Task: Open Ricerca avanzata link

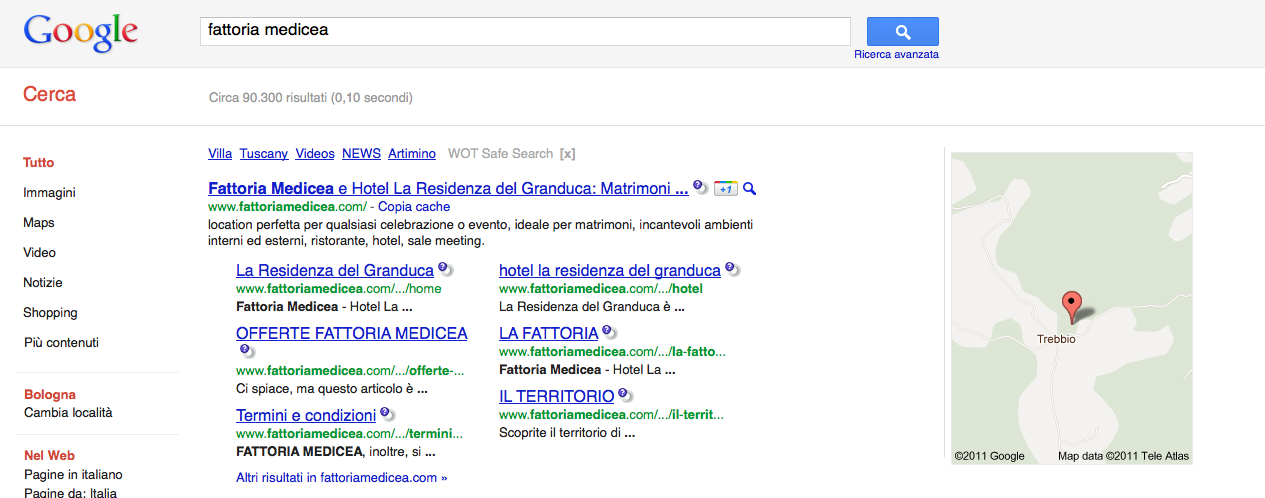Action: tap(896, 54)
